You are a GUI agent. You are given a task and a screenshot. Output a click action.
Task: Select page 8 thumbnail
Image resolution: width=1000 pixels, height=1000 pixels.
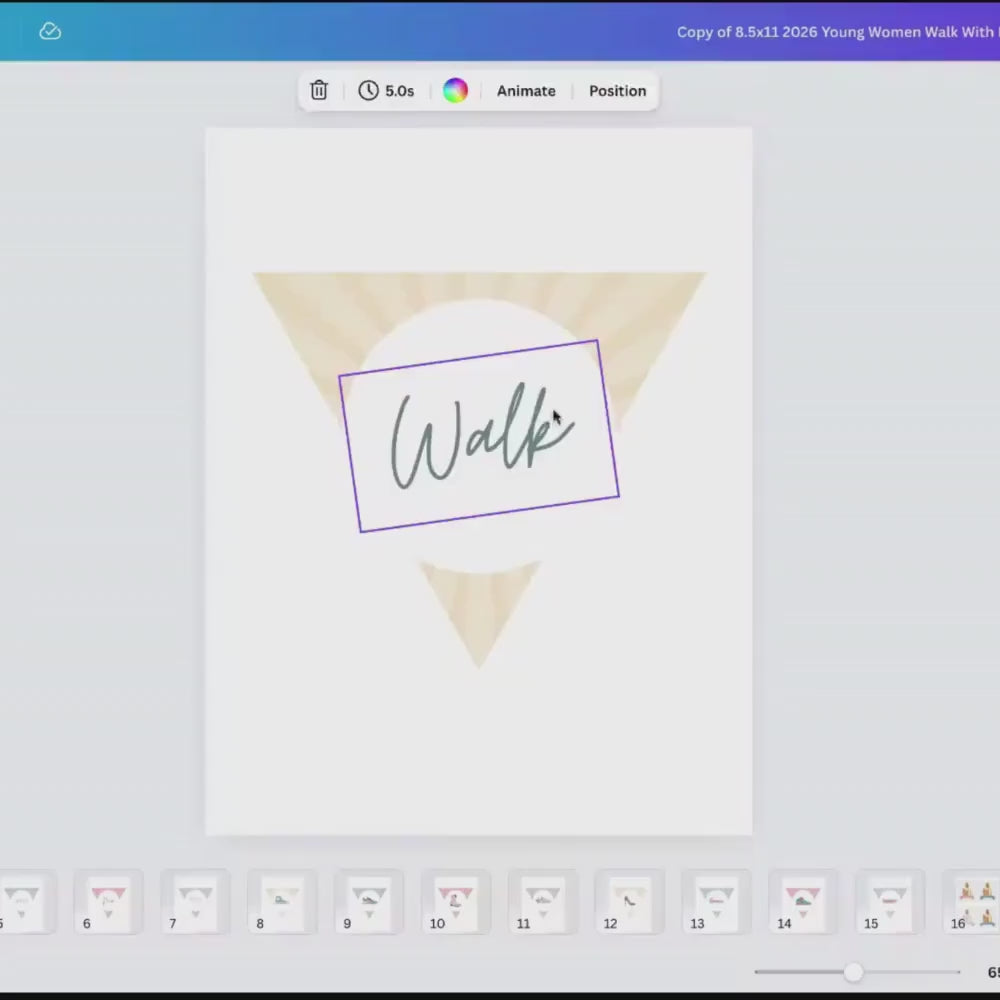tap(282, 901)
